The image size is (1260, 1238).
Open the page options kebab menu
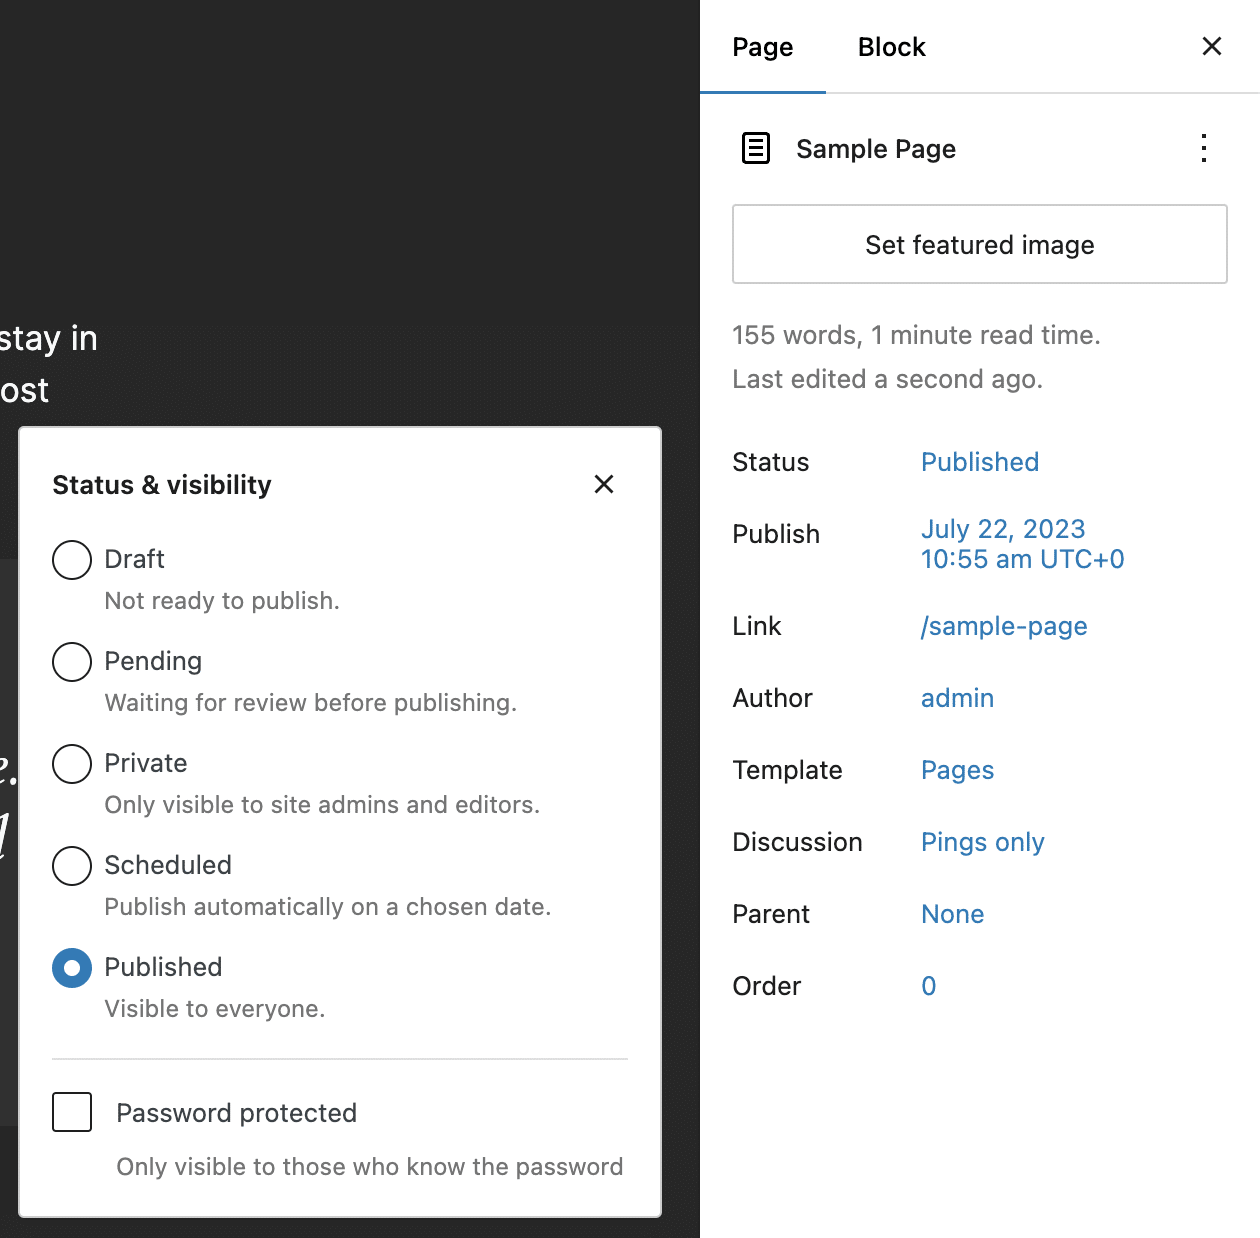(1204, 148)
